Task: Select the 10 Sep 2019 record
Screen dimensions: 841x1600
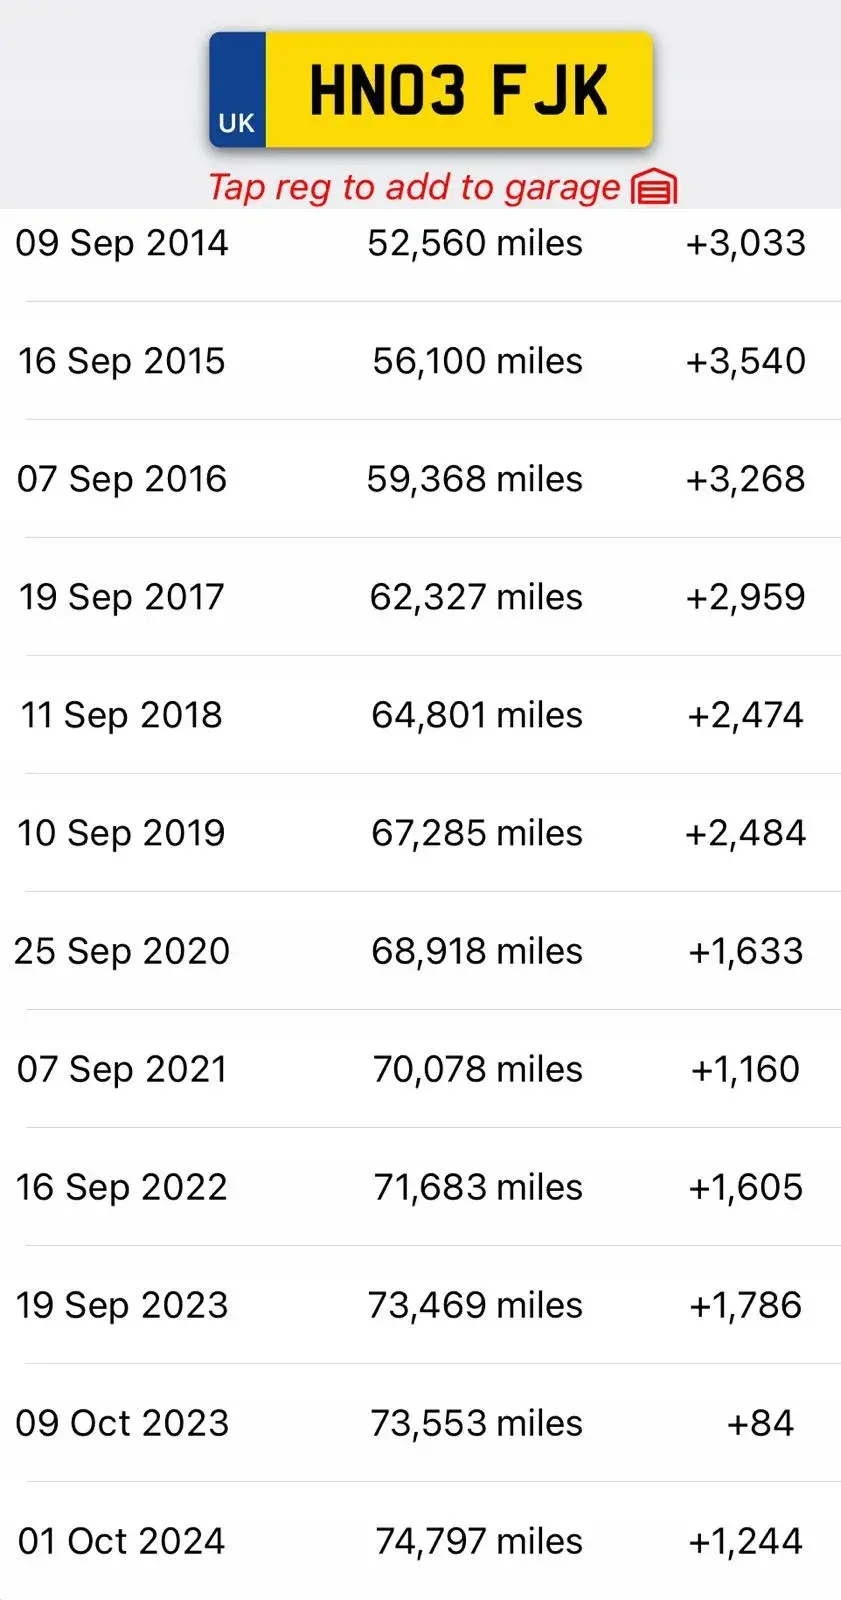Action: (x=420, y=833)
